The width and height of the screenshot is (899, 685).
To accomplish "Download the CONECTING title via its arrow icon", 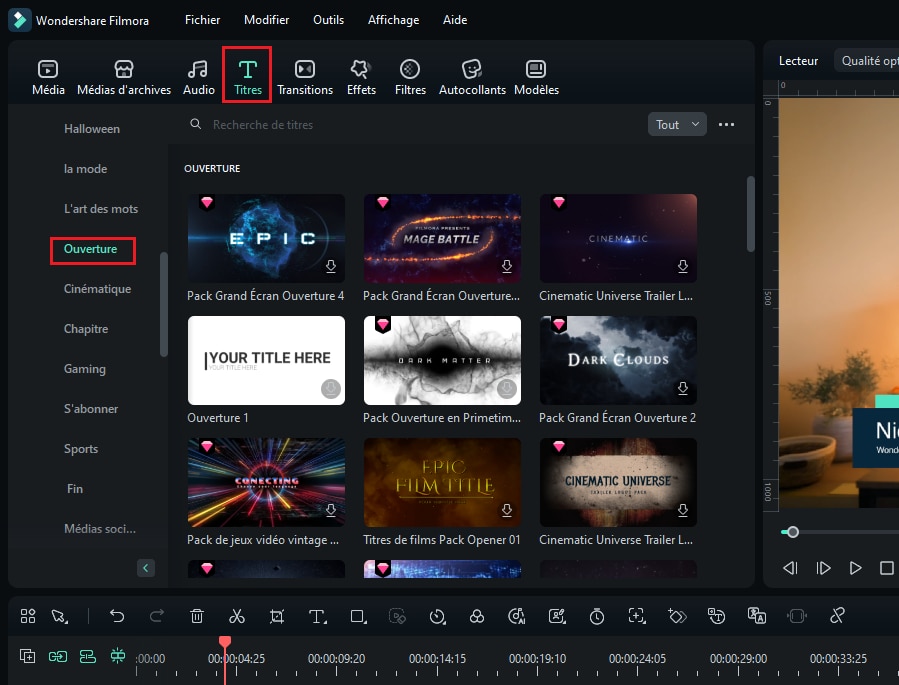I will [331, 510].
